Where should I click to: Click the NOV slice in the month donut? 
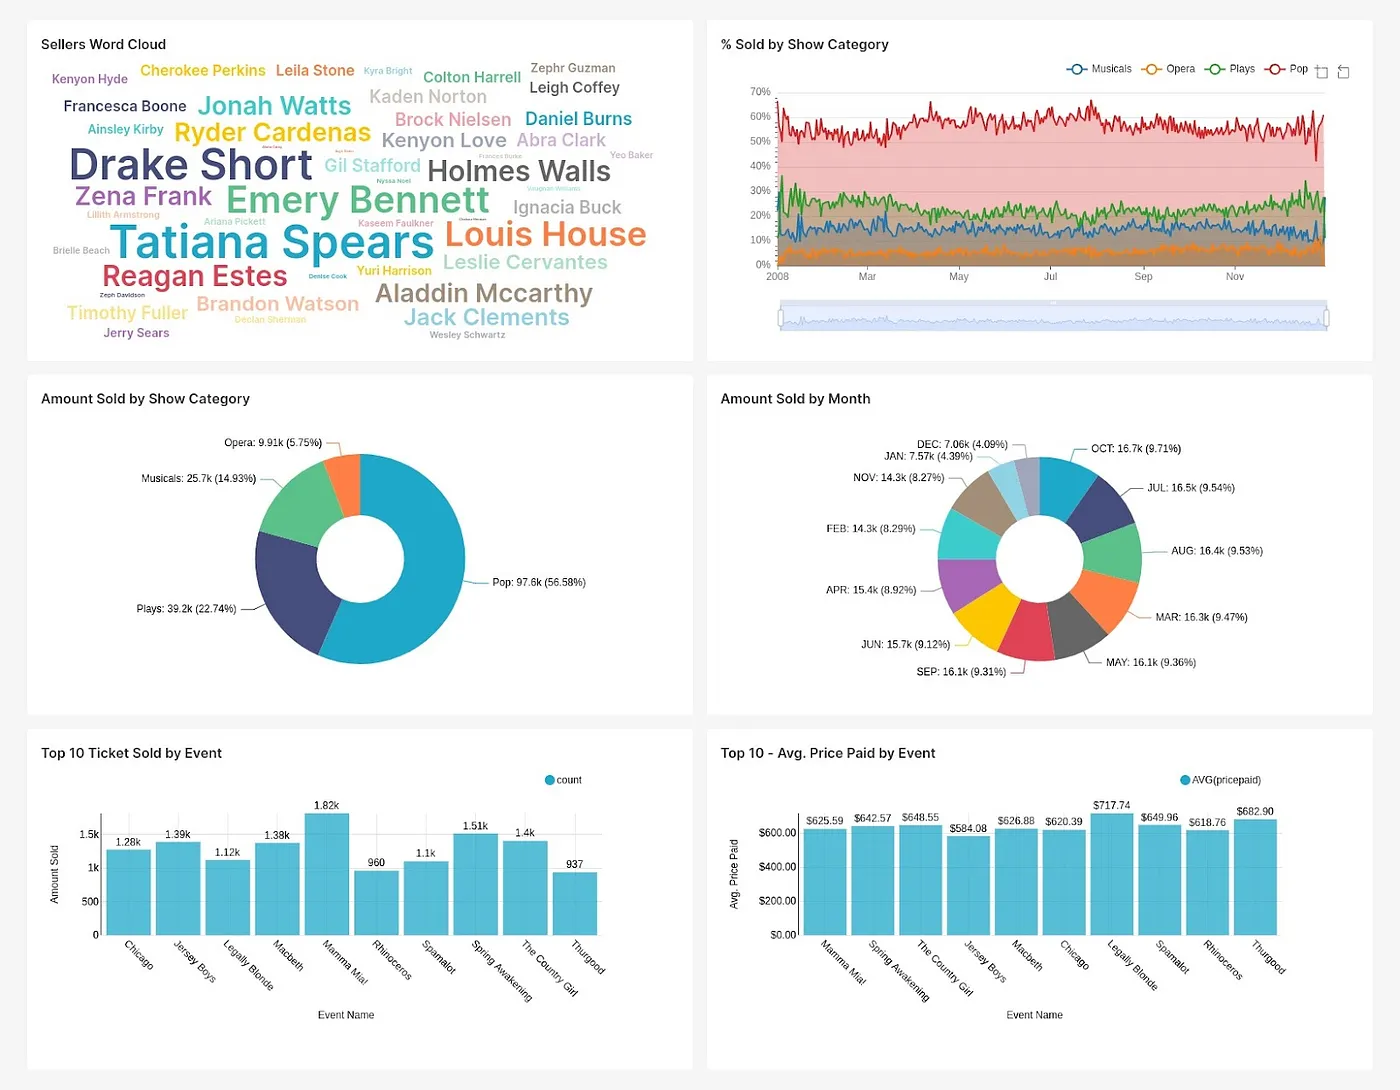coord(984,505)
